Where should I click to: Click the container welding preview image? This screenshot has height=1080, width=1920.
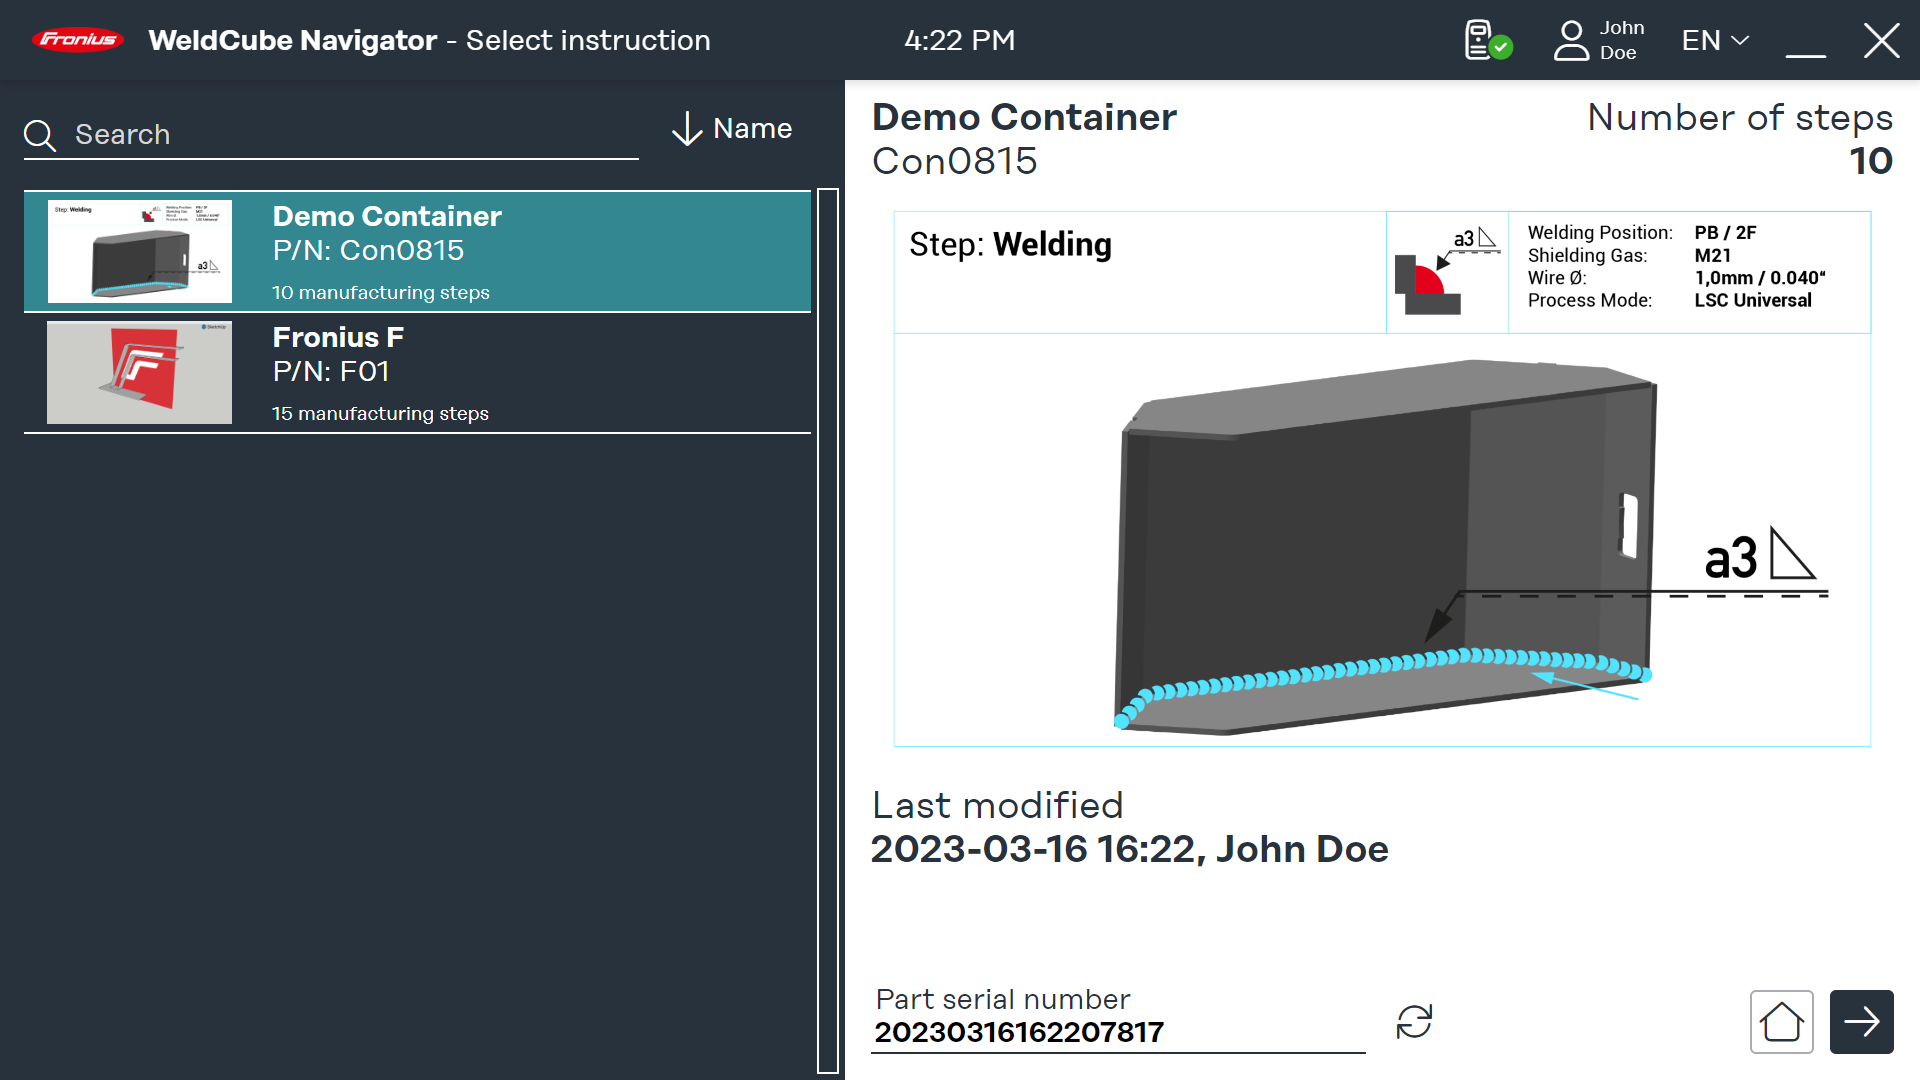(1381, 540)
